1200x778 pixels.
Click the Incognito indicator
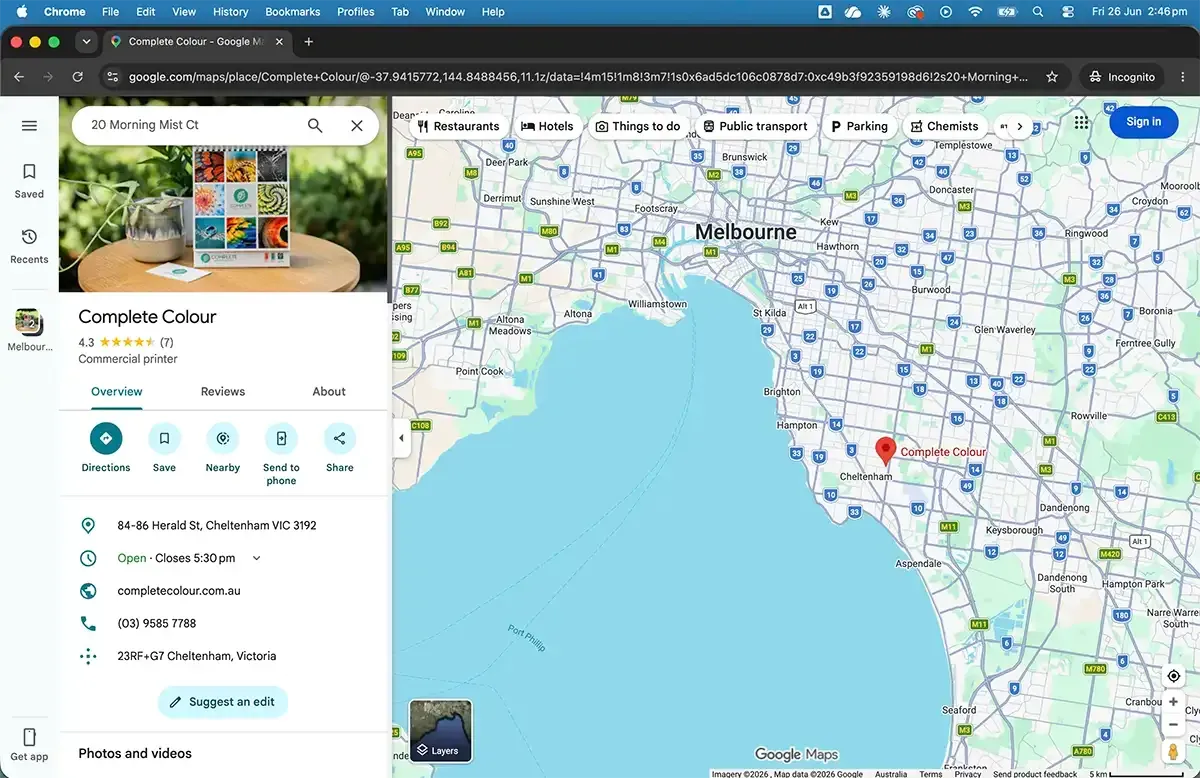coord(1121,77)
